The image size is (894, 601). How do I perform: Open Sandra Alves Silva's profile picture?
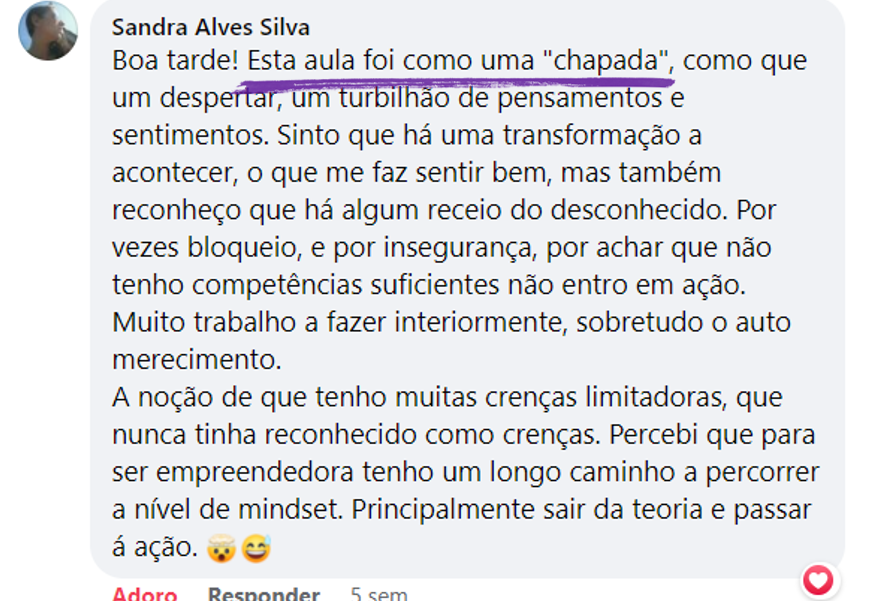click(x=48, y=31)
